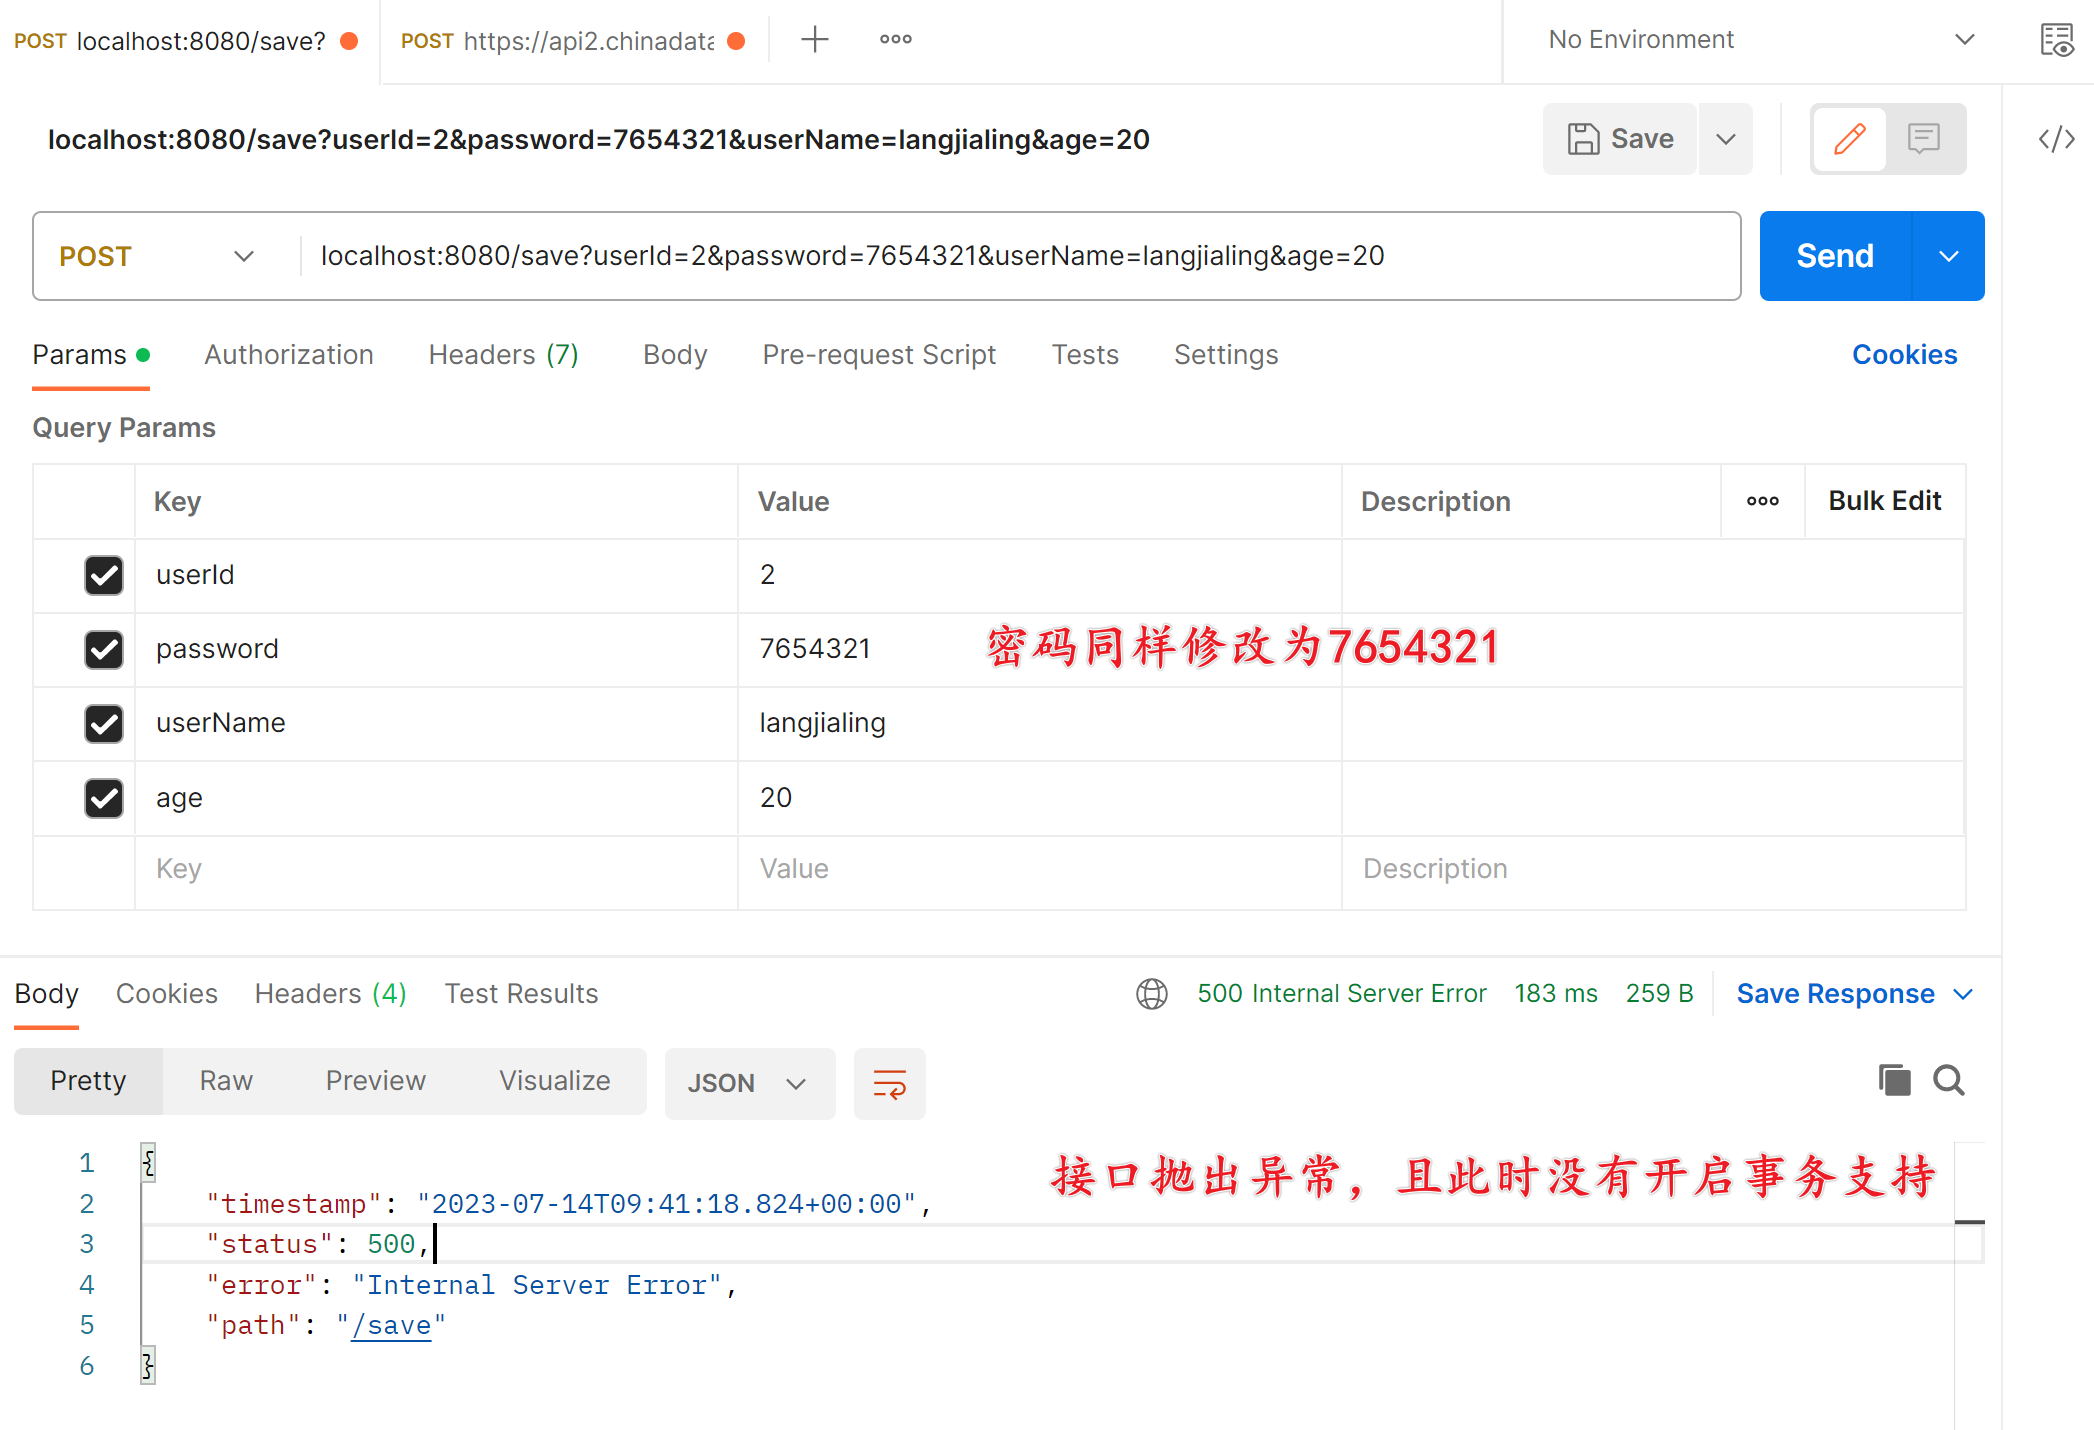This screenshot has height=1430, width=2094.
Task: Click the 183 ms response time
Action: point(1556,994)
